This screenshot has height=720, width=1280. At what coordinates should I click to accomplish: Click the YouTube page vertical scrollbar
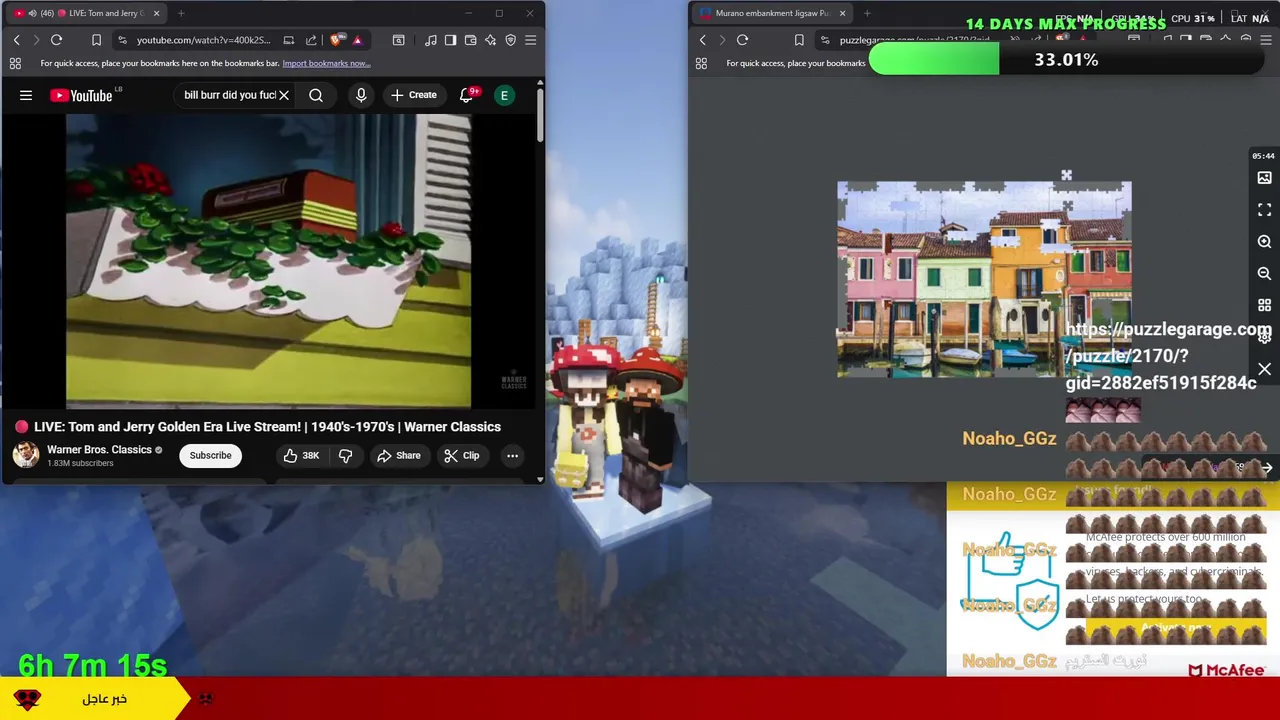(x=540, y=115)
